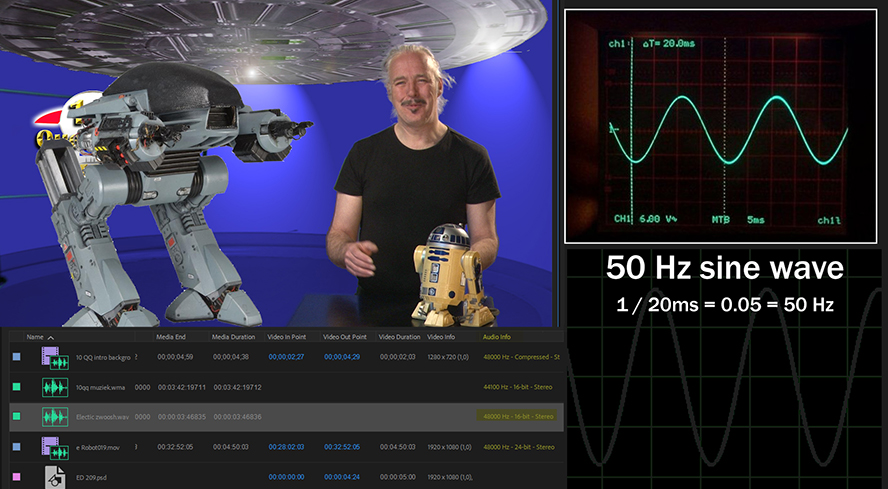The height and width of the screenshot is (489, 888).
Task: Click Audio Info 44100 Hz - 16-bit - Stereo
Action: point(518,388)
